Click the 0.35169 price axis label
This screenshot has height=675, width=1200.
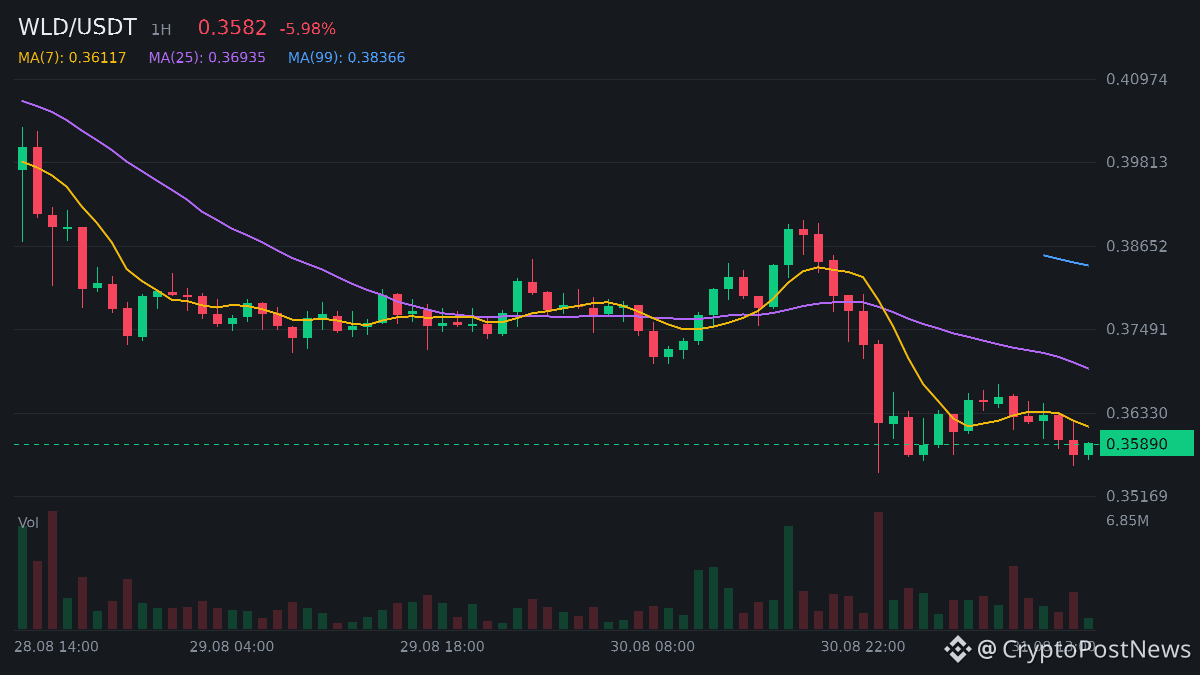point(1136,496)
